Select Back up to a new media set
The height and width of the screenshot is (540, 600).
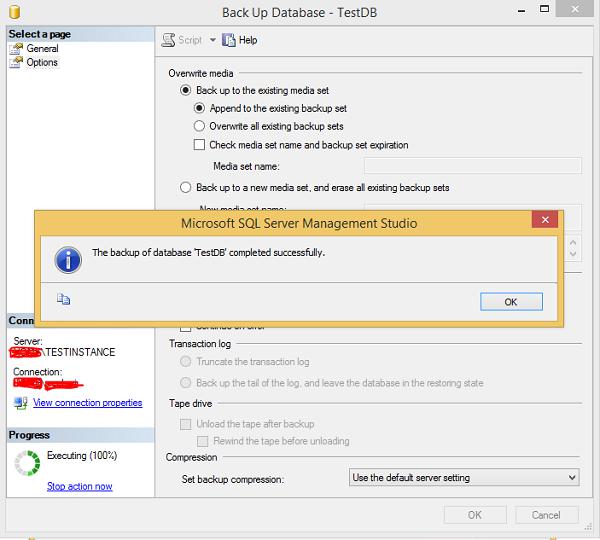coord(185,187)
